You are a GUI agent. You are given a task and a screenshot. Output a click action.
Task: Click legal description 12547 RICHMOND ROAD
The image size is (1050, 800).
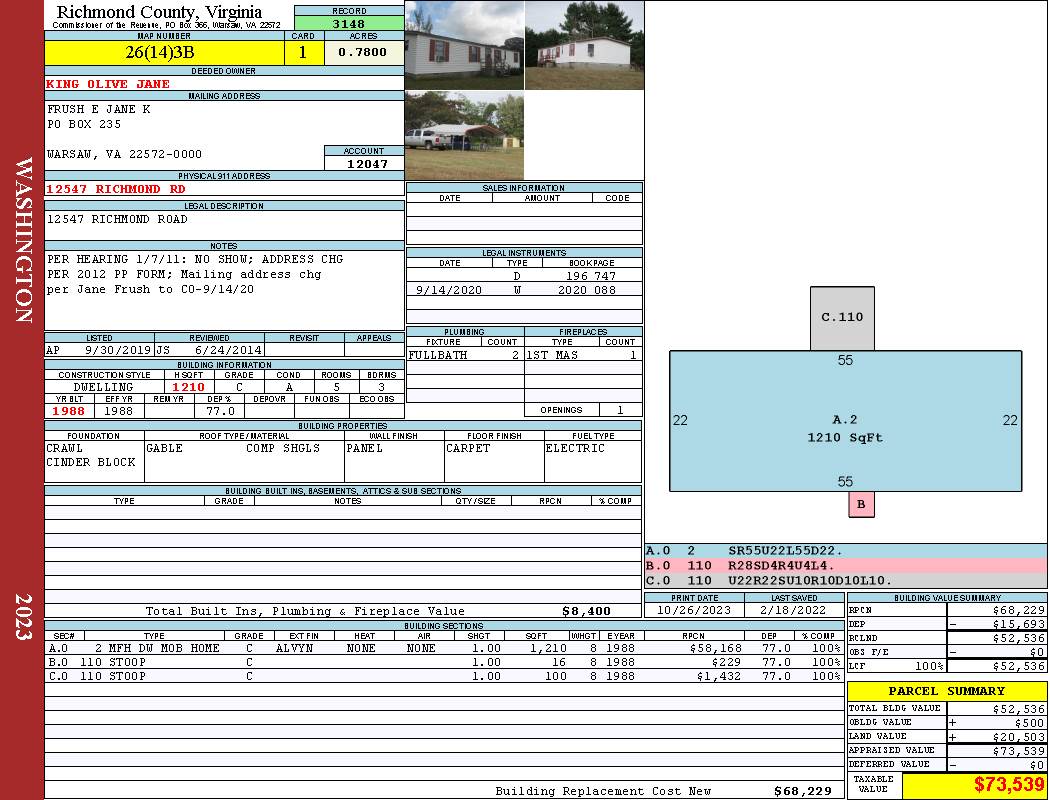coord(117,219)
